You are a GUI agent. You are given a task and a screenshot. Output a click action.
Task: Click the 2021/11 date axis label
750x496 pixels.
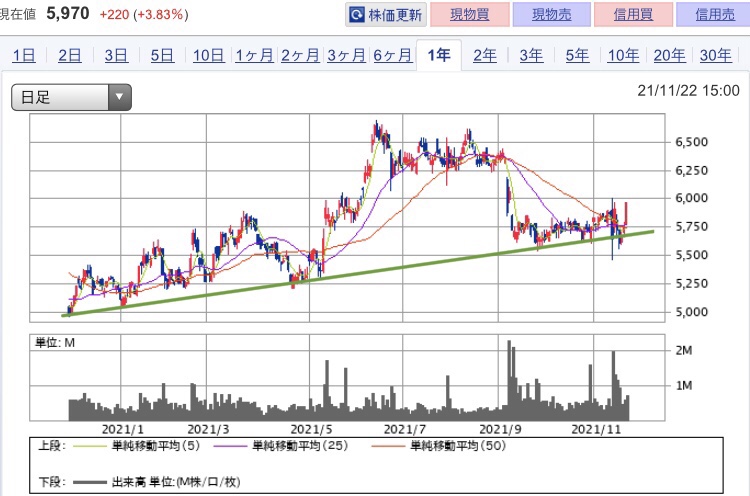596,429
